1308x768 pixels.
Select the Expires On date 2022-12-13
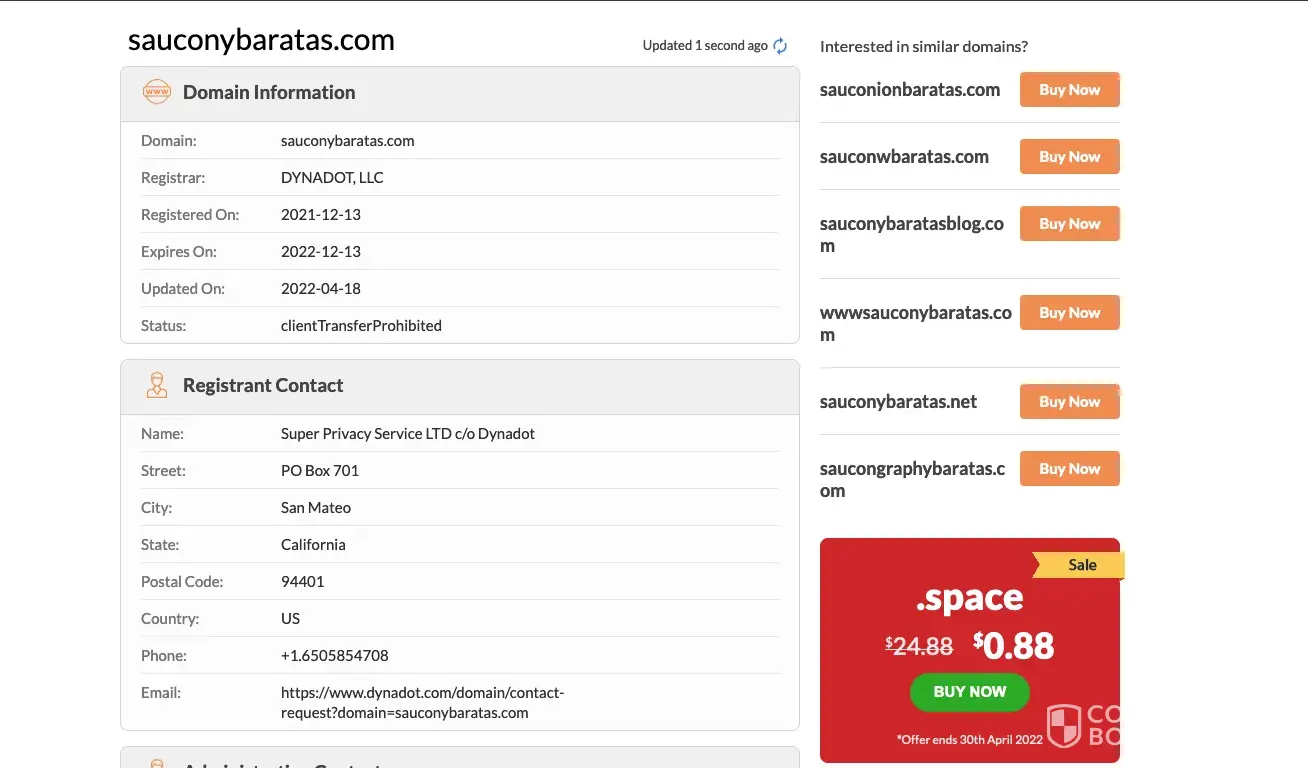(321, 252)
